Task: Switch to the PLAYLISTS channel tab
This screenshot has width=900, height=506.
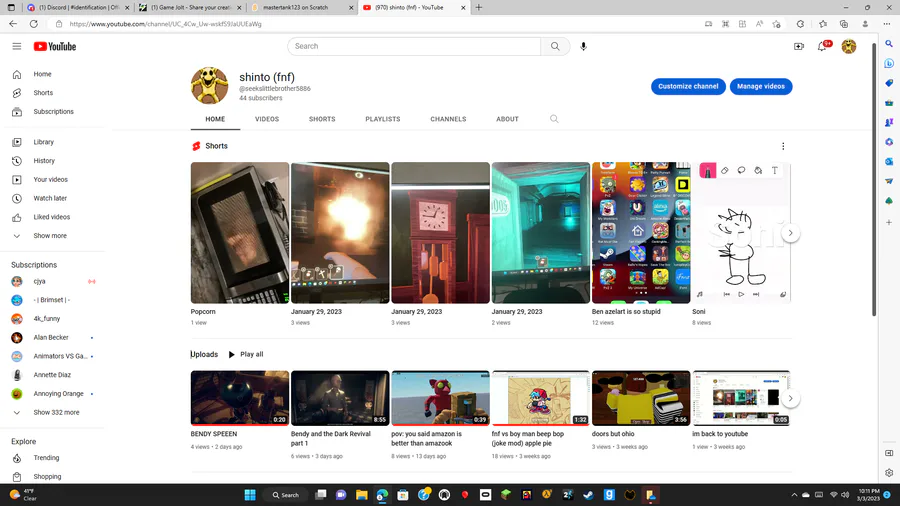Action: pos(383,119)
